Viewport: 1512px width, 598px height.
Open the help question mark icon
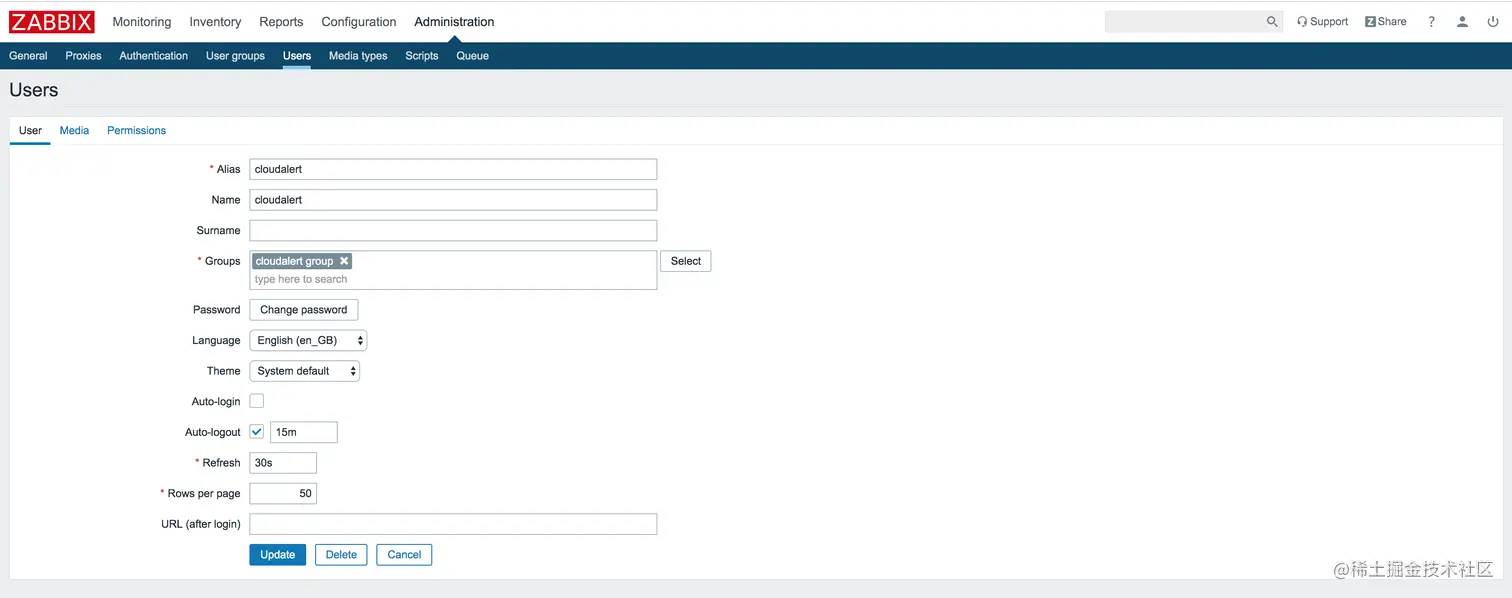1431,21
